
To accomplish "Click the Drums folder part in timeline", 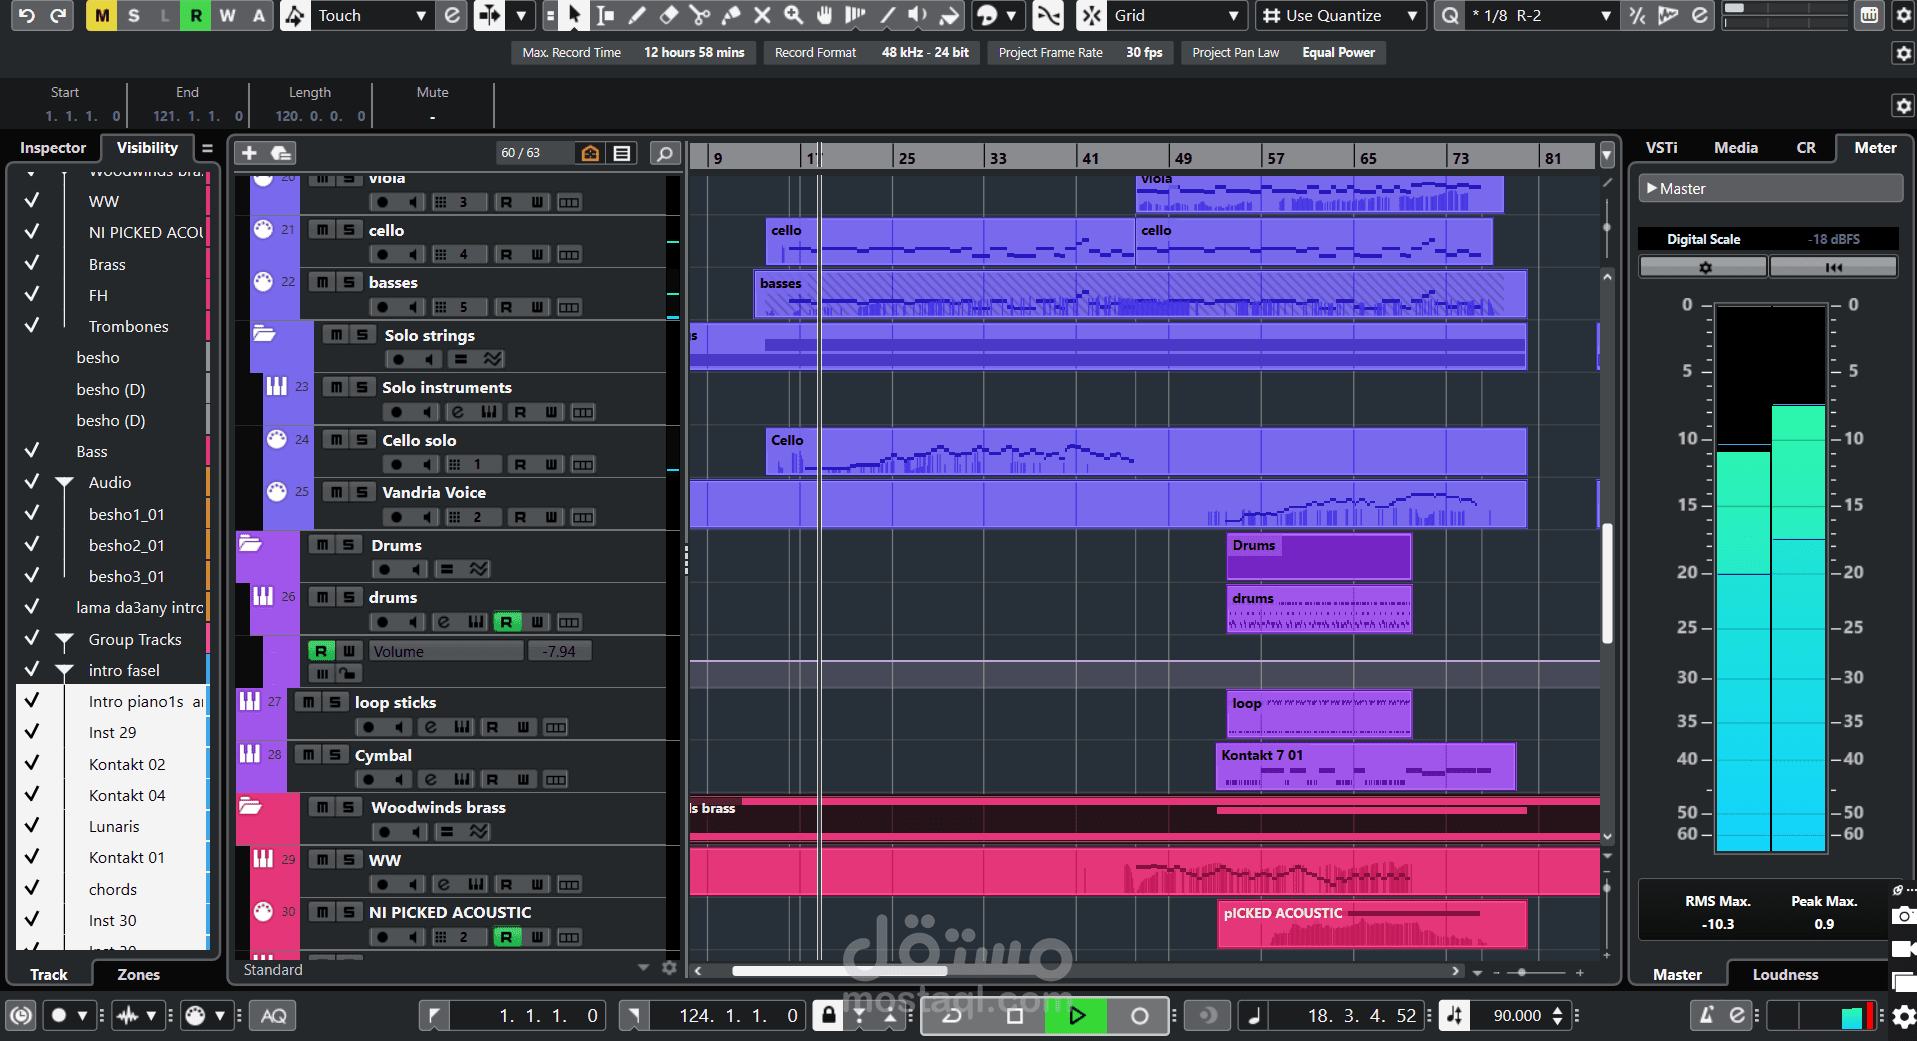I will pos(1319,556).
